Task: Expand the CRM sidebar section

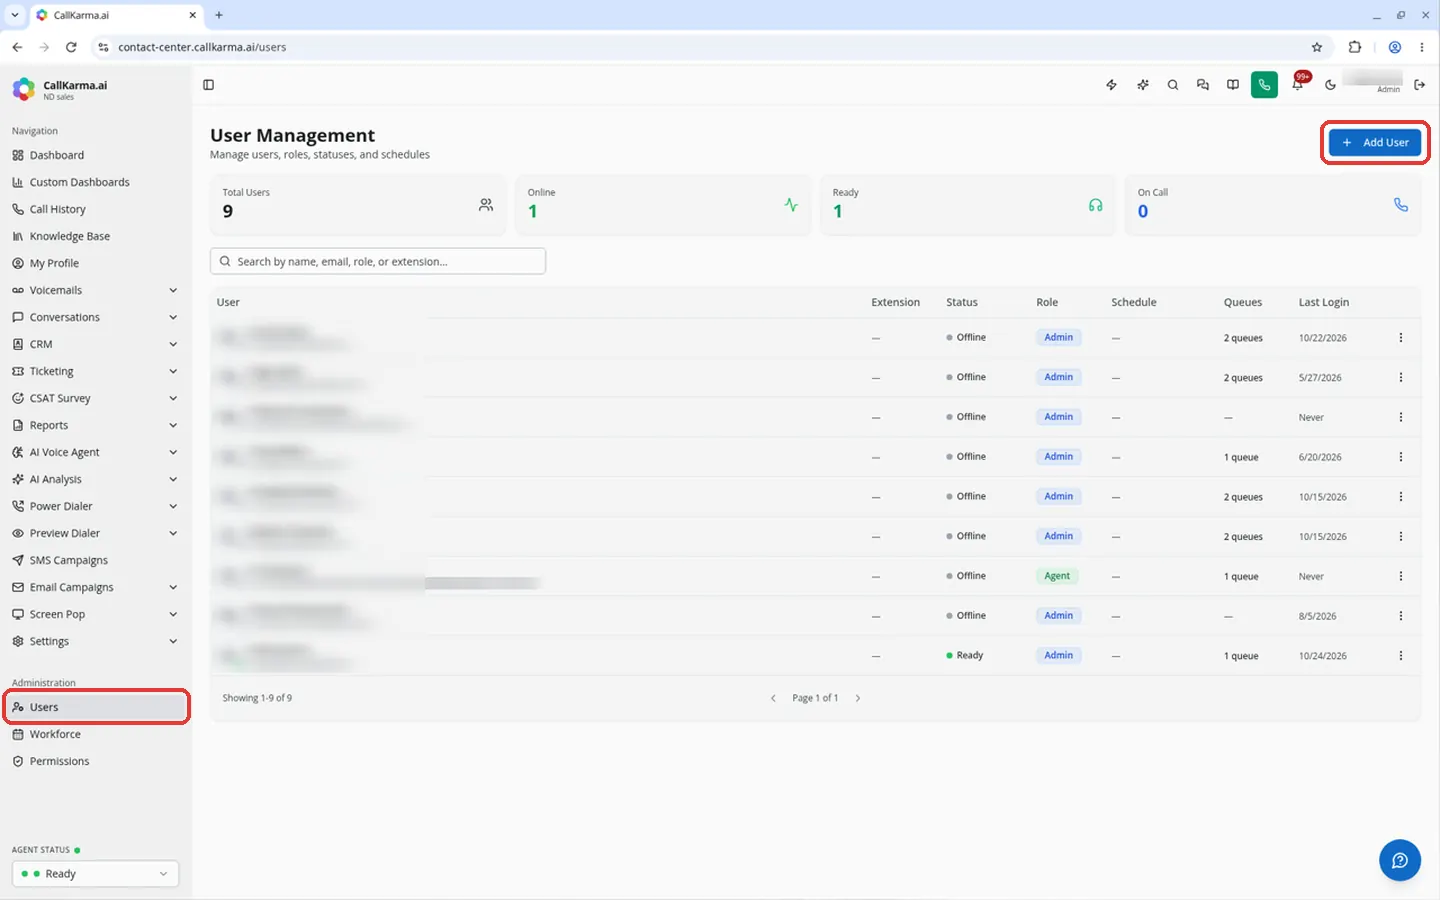Action: coord(95,344)
